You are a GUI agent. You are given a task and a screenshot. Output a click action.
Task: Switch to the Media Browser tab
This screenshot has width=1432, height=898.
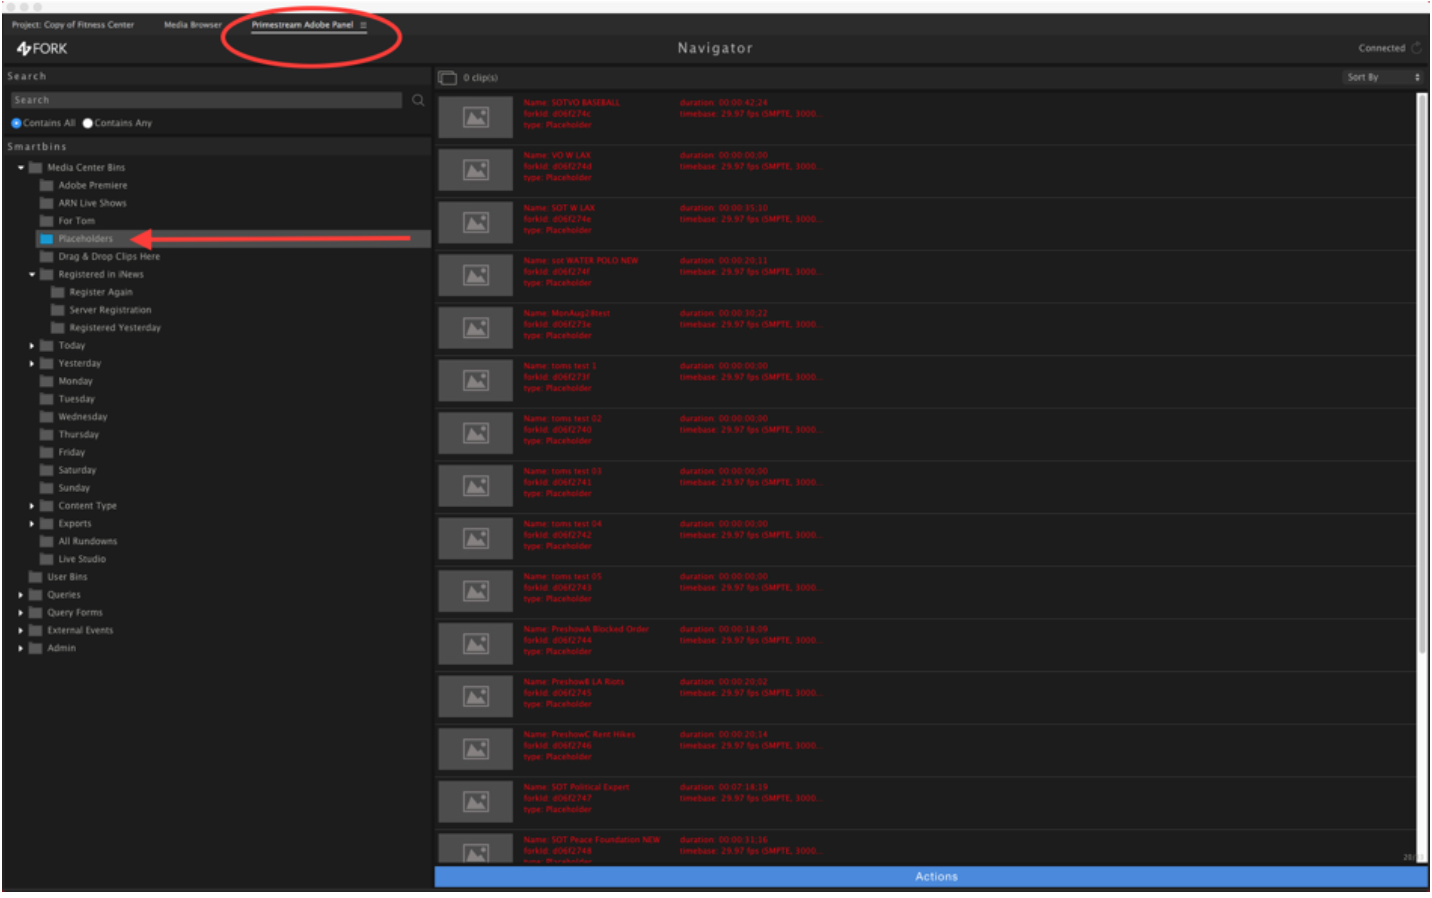(192, 25)
